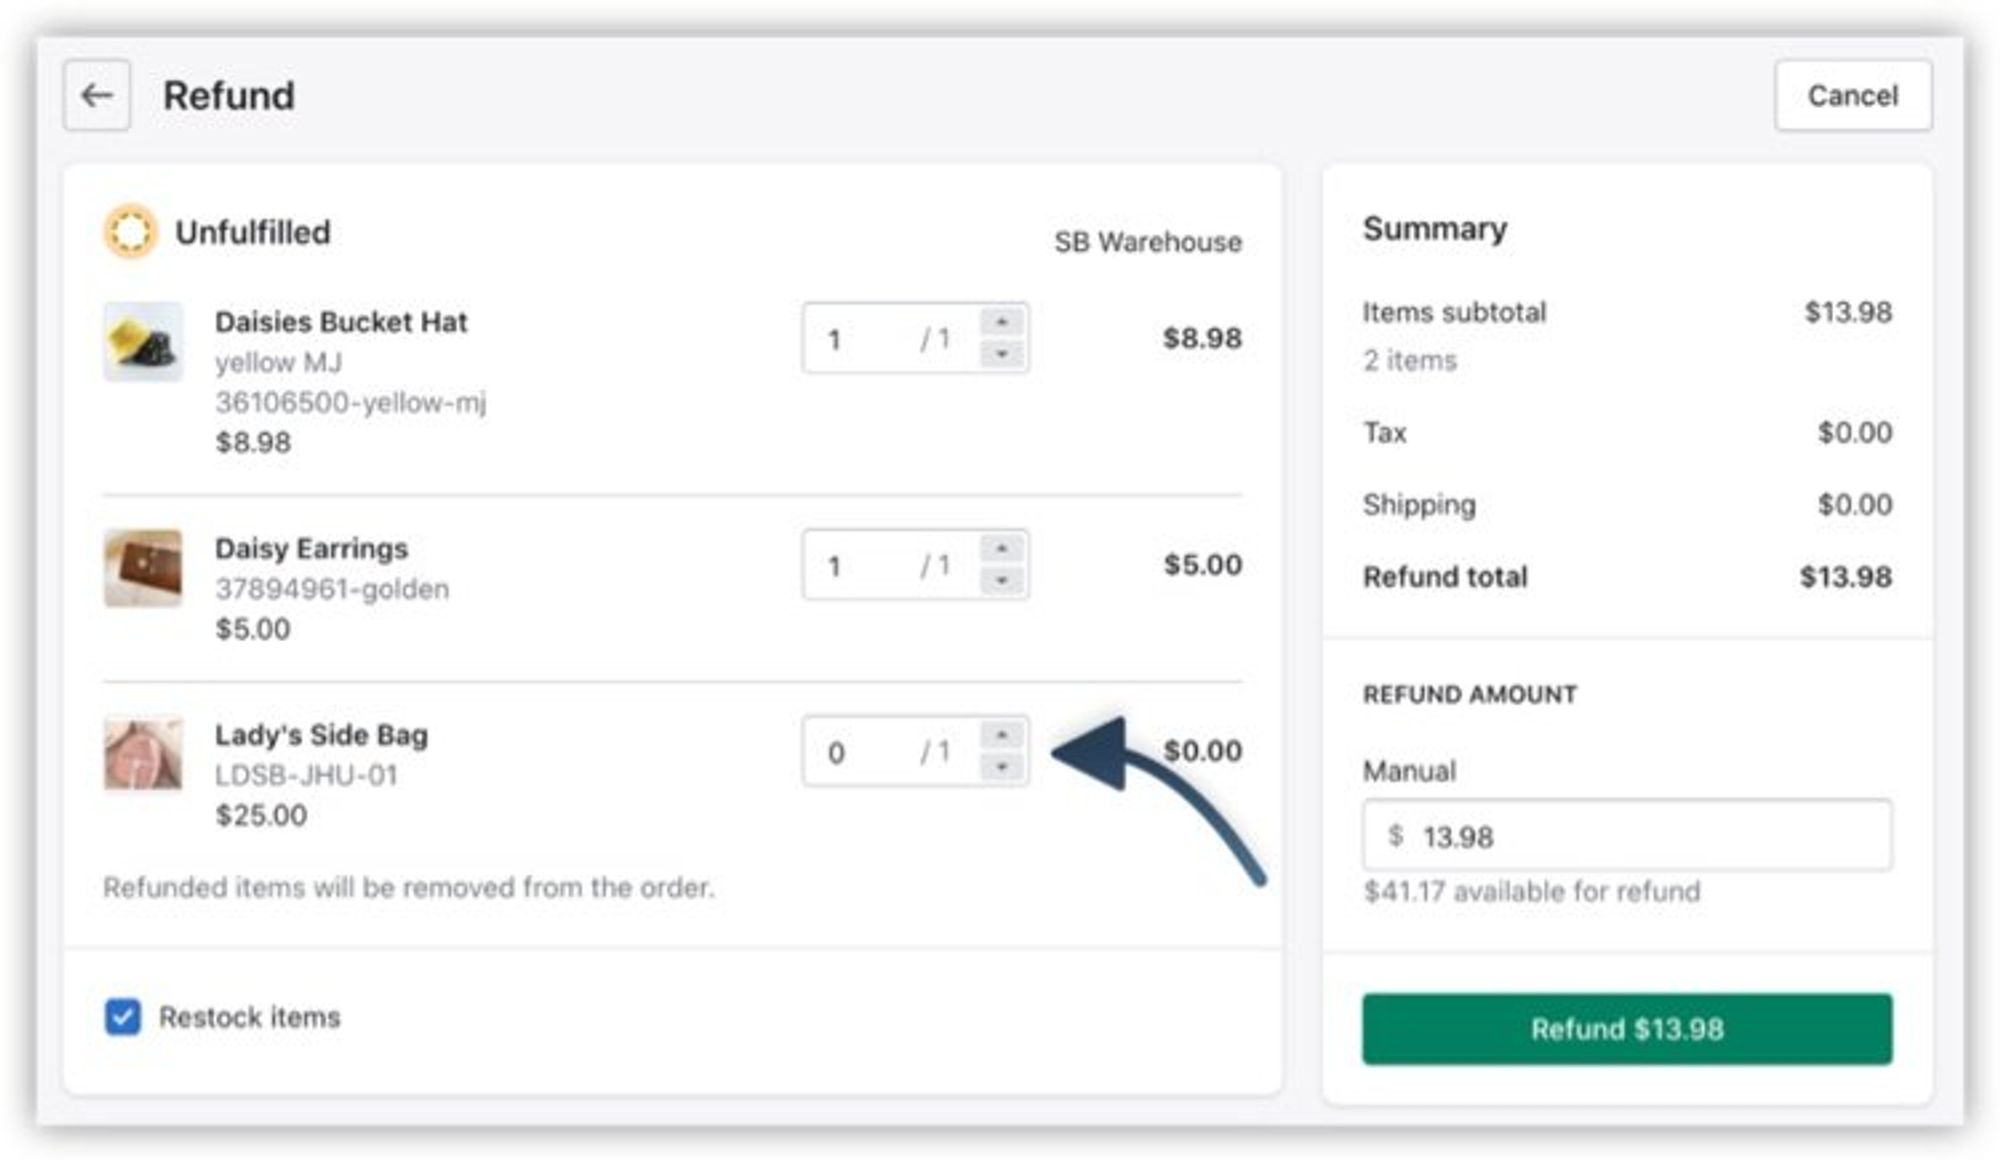Decrease the Lady's Side Bag quantity with down arrow
Viewport: 2000px width, 1160px height.
[1001, 768]
